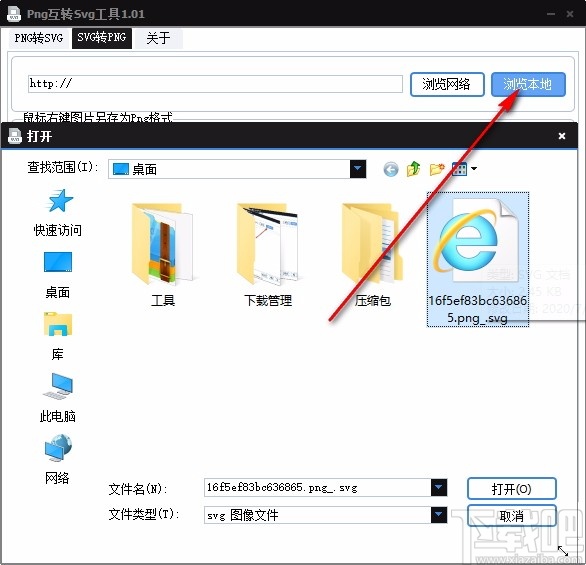Go up one folder level icon

(414, 169)
